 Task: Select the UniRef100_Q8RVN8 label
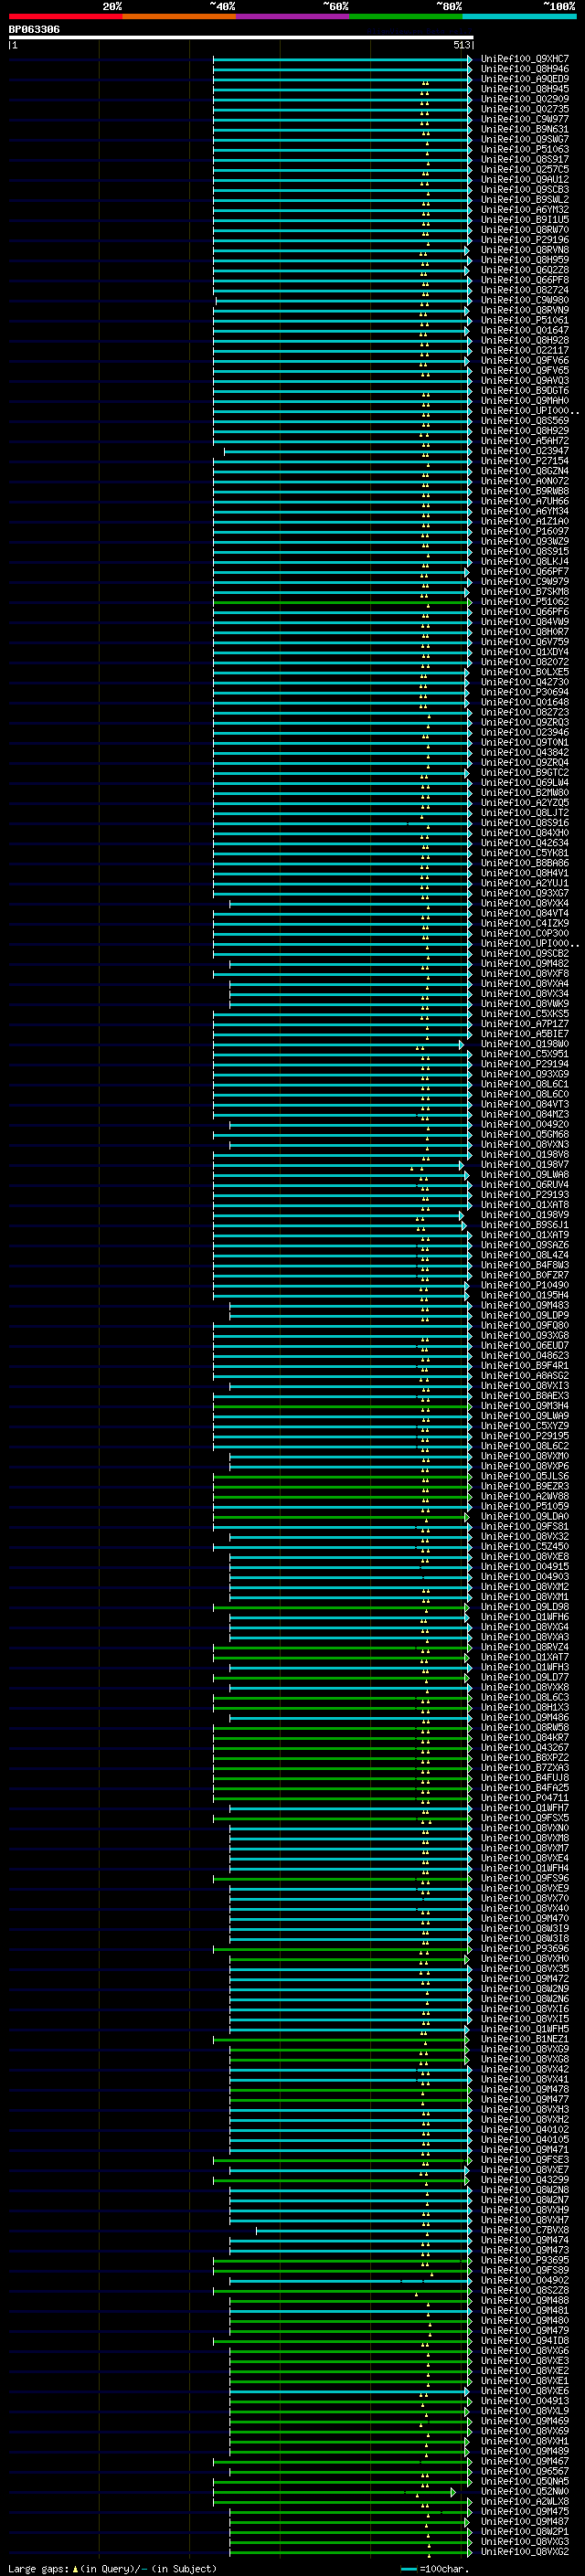point(524,250)
